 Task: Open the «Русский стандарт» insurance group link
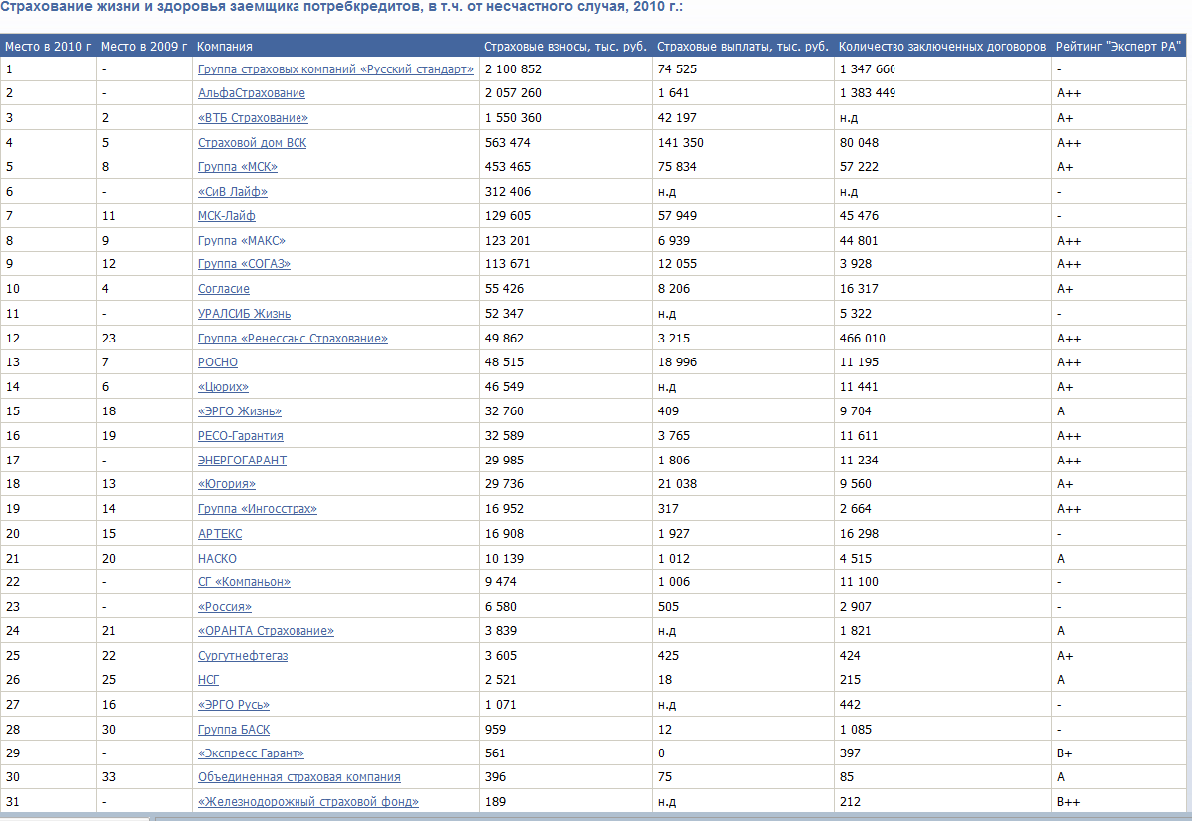pyautogui.click(x=335, y=69)
